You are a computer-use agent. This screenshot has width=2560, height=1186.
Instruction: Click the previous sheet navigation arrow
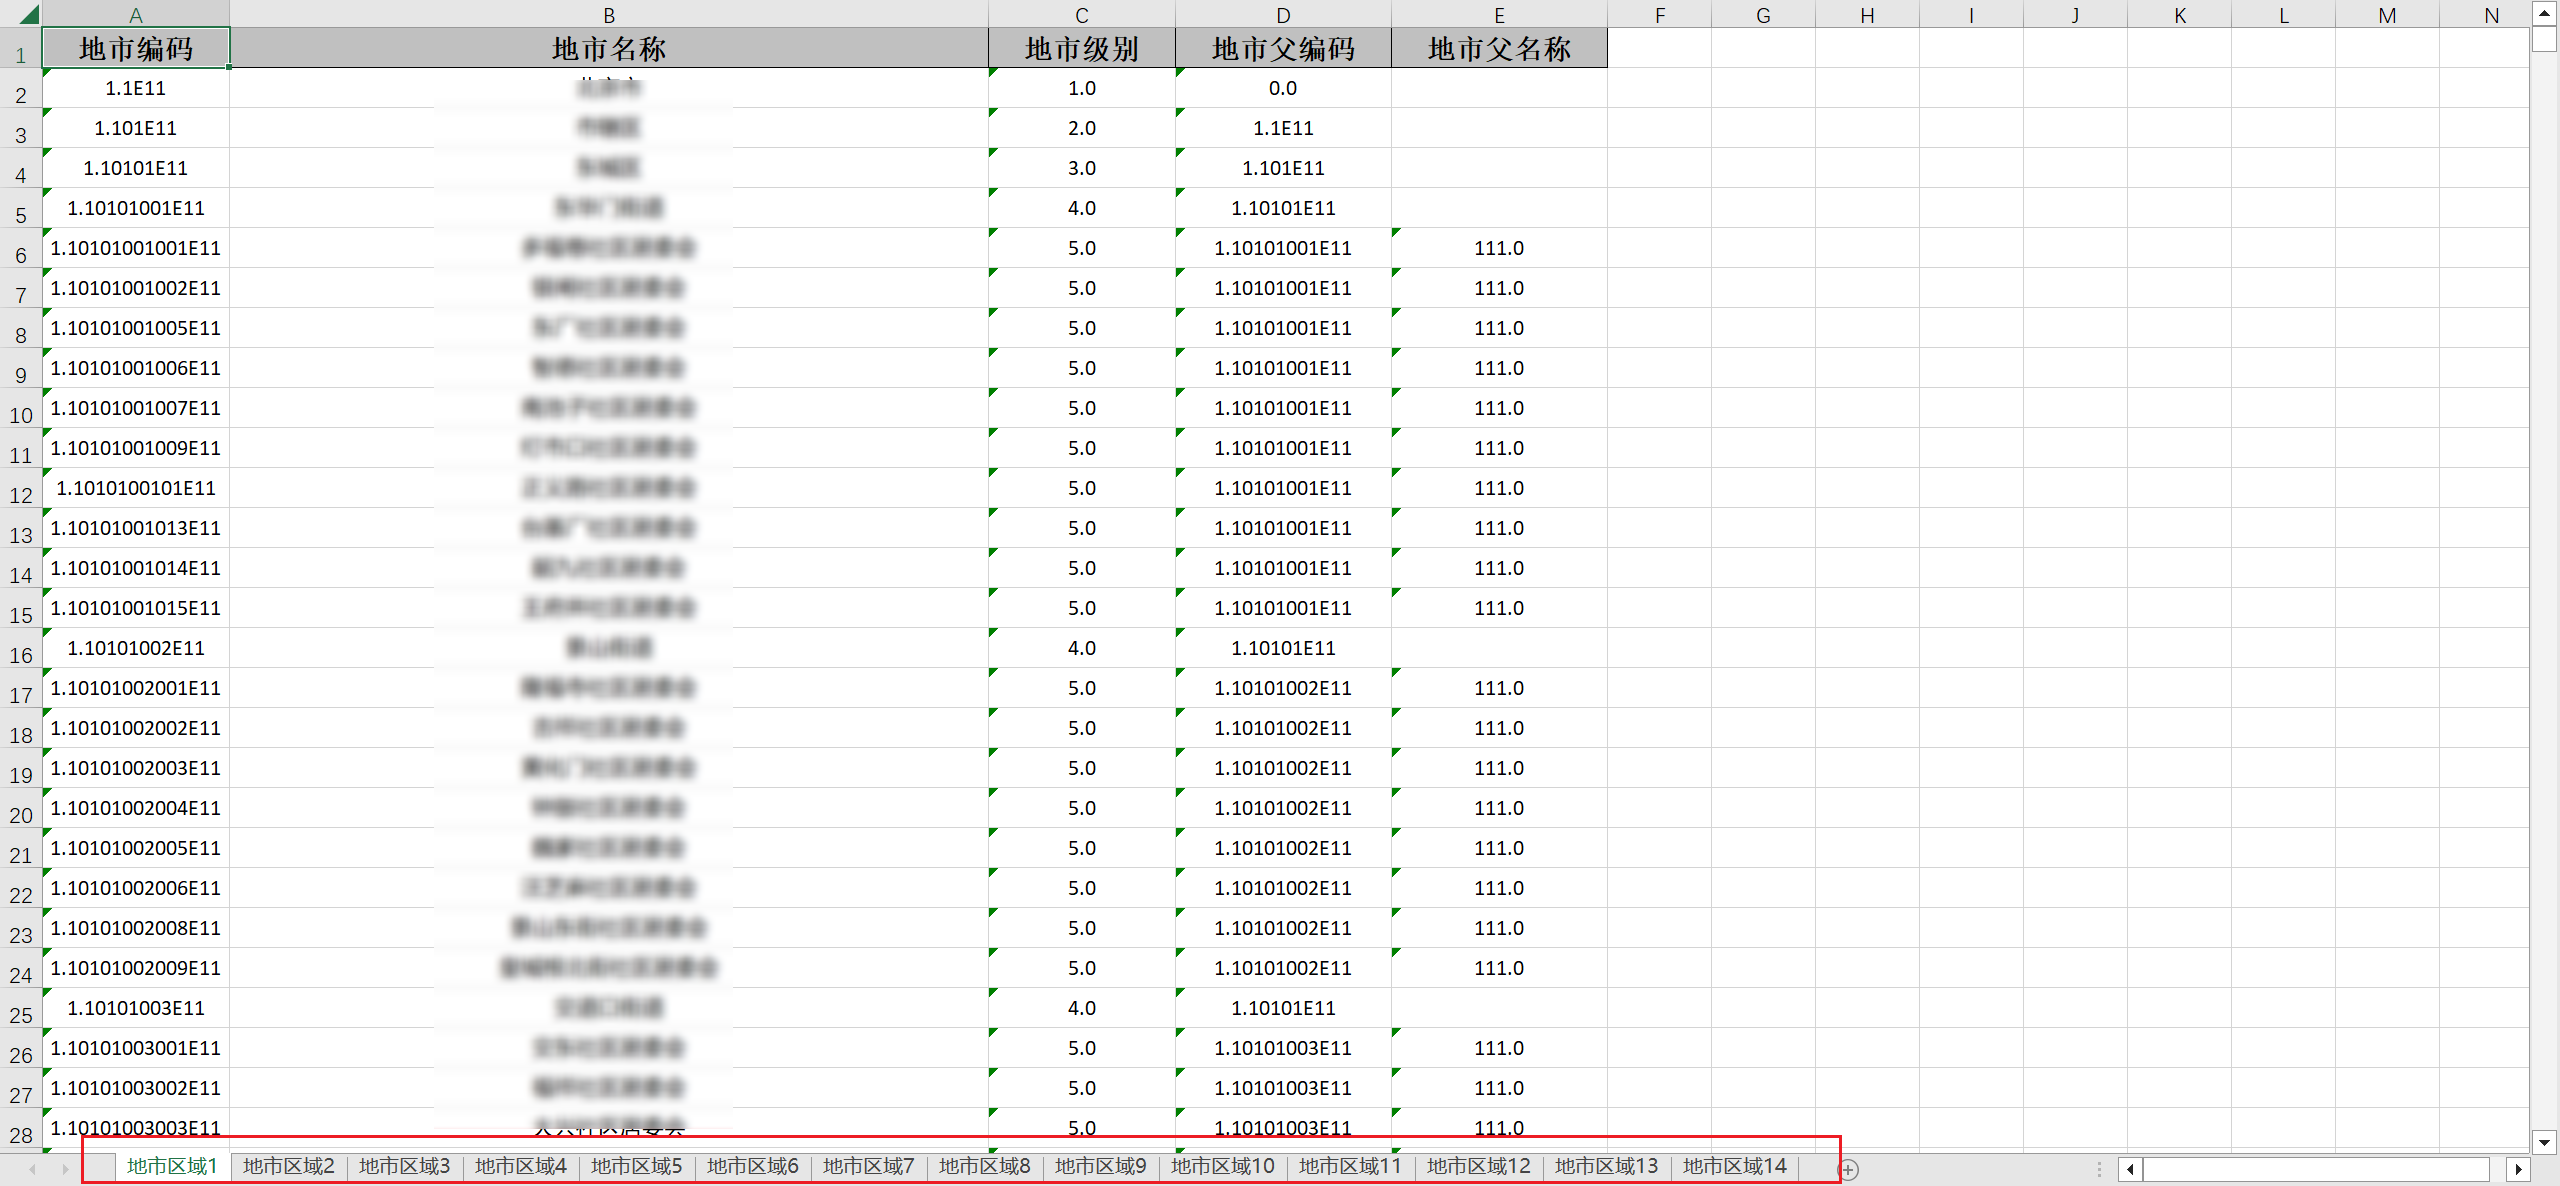pos(33,1169)
